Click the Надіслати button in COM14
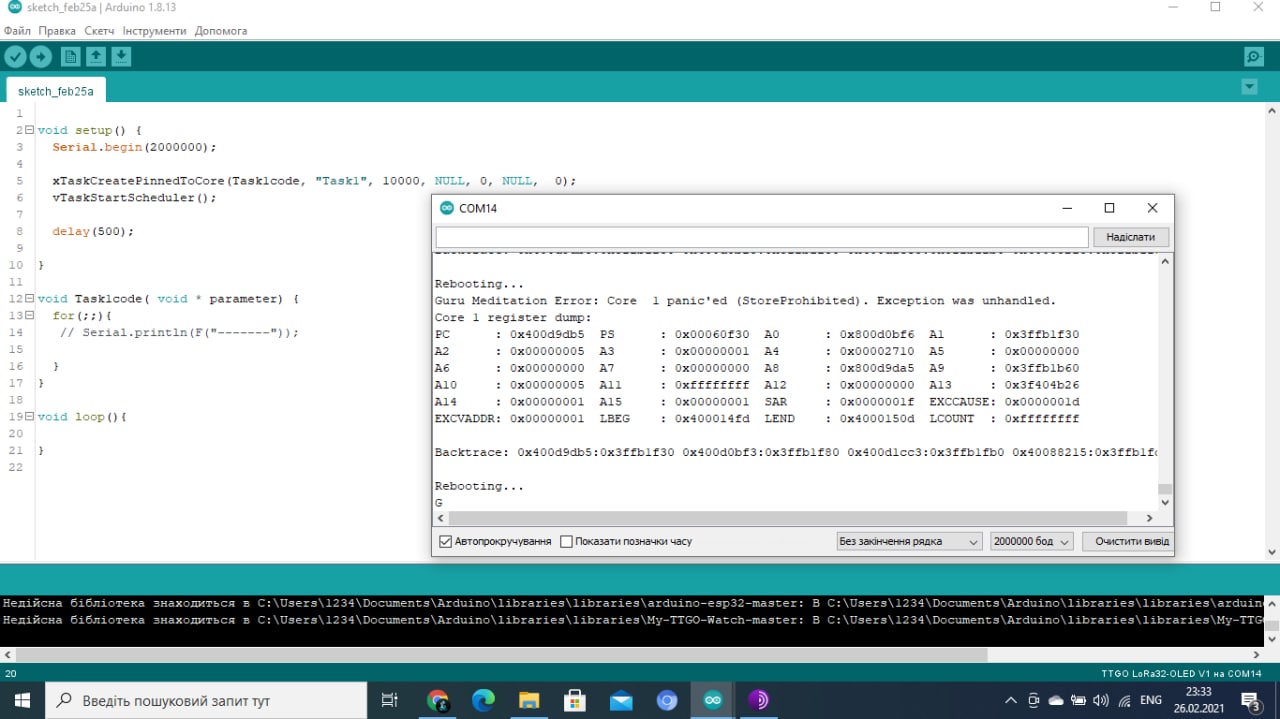The width and height of the screenshot is (1280, 719). pos(1131,237)
